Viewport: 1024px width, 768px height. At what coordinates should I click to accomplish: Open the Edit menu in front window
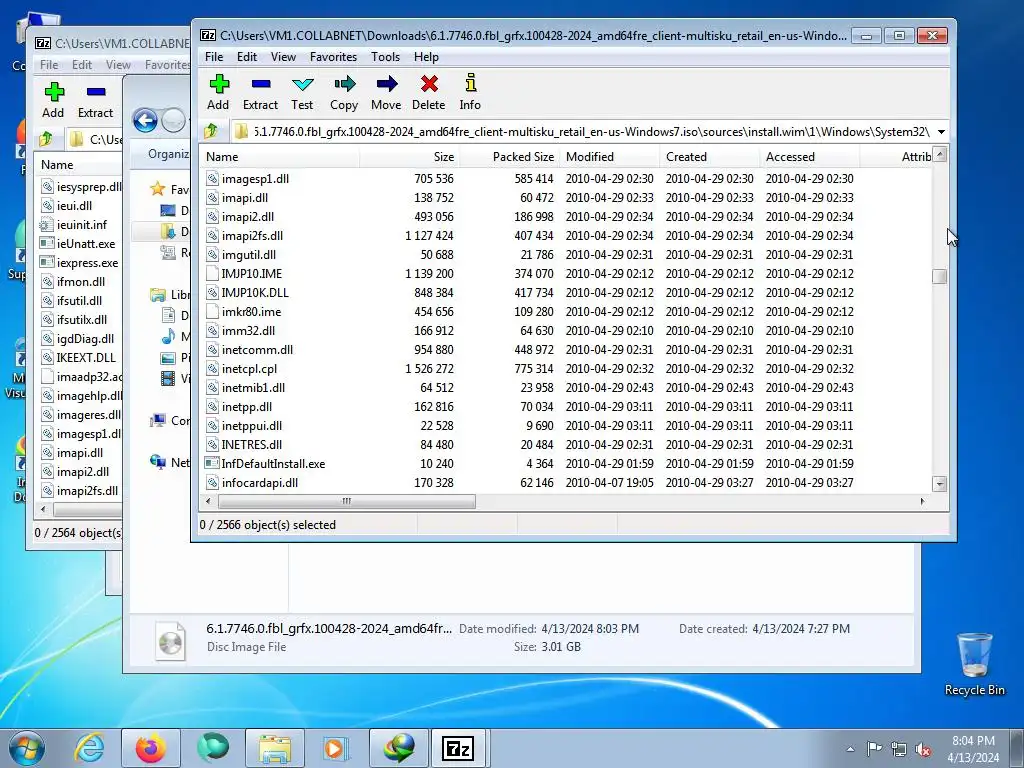click(247, 57)
